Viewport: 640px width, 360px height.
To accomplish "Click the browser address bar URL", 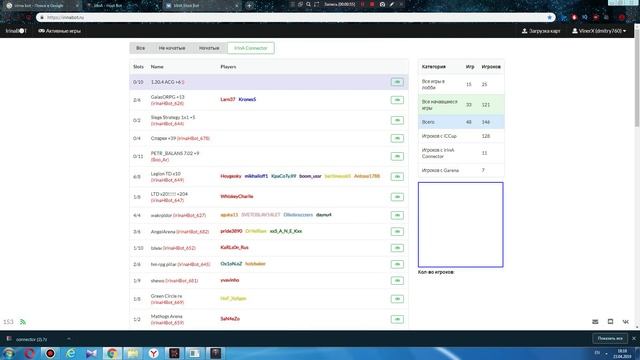I will [65, 18].
